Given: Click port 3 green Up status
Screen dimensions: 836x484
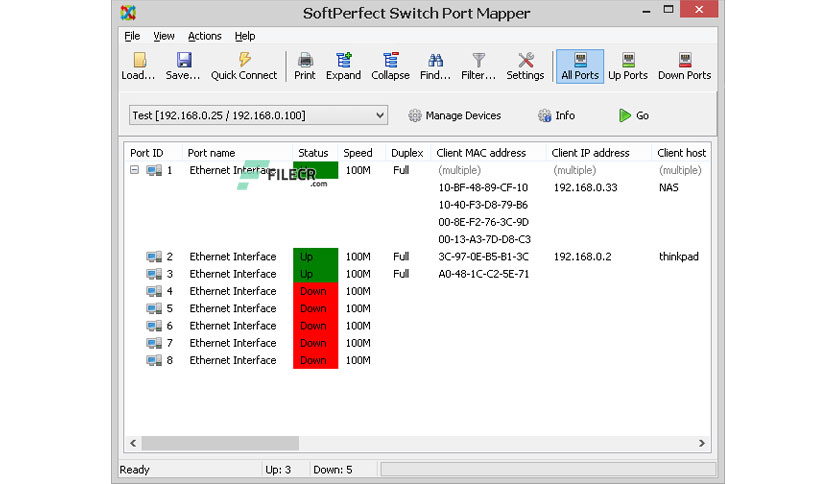Looking at the screenshot, I should point(315,274).
